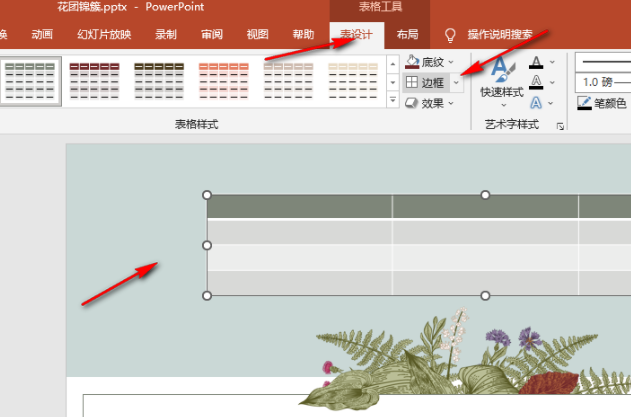
Task: Click the Shading (底纹) paint bucket icon
Action: coord(412,63)
